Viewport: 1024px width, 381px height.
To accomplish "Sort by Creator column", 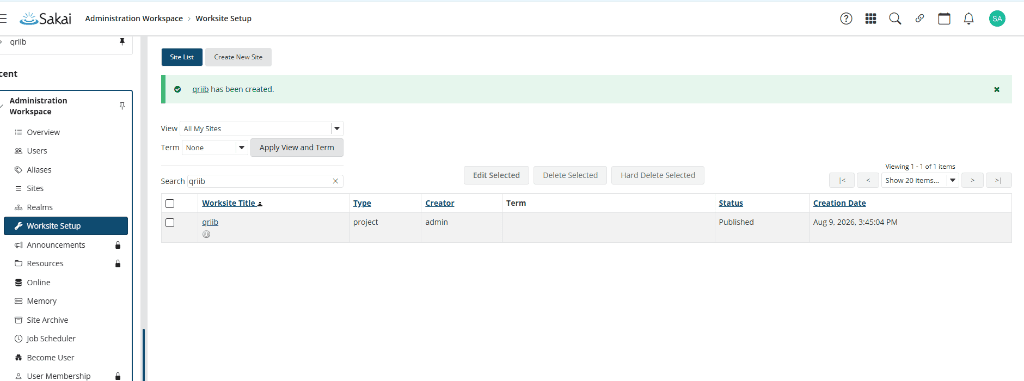I will coord(440,203).
